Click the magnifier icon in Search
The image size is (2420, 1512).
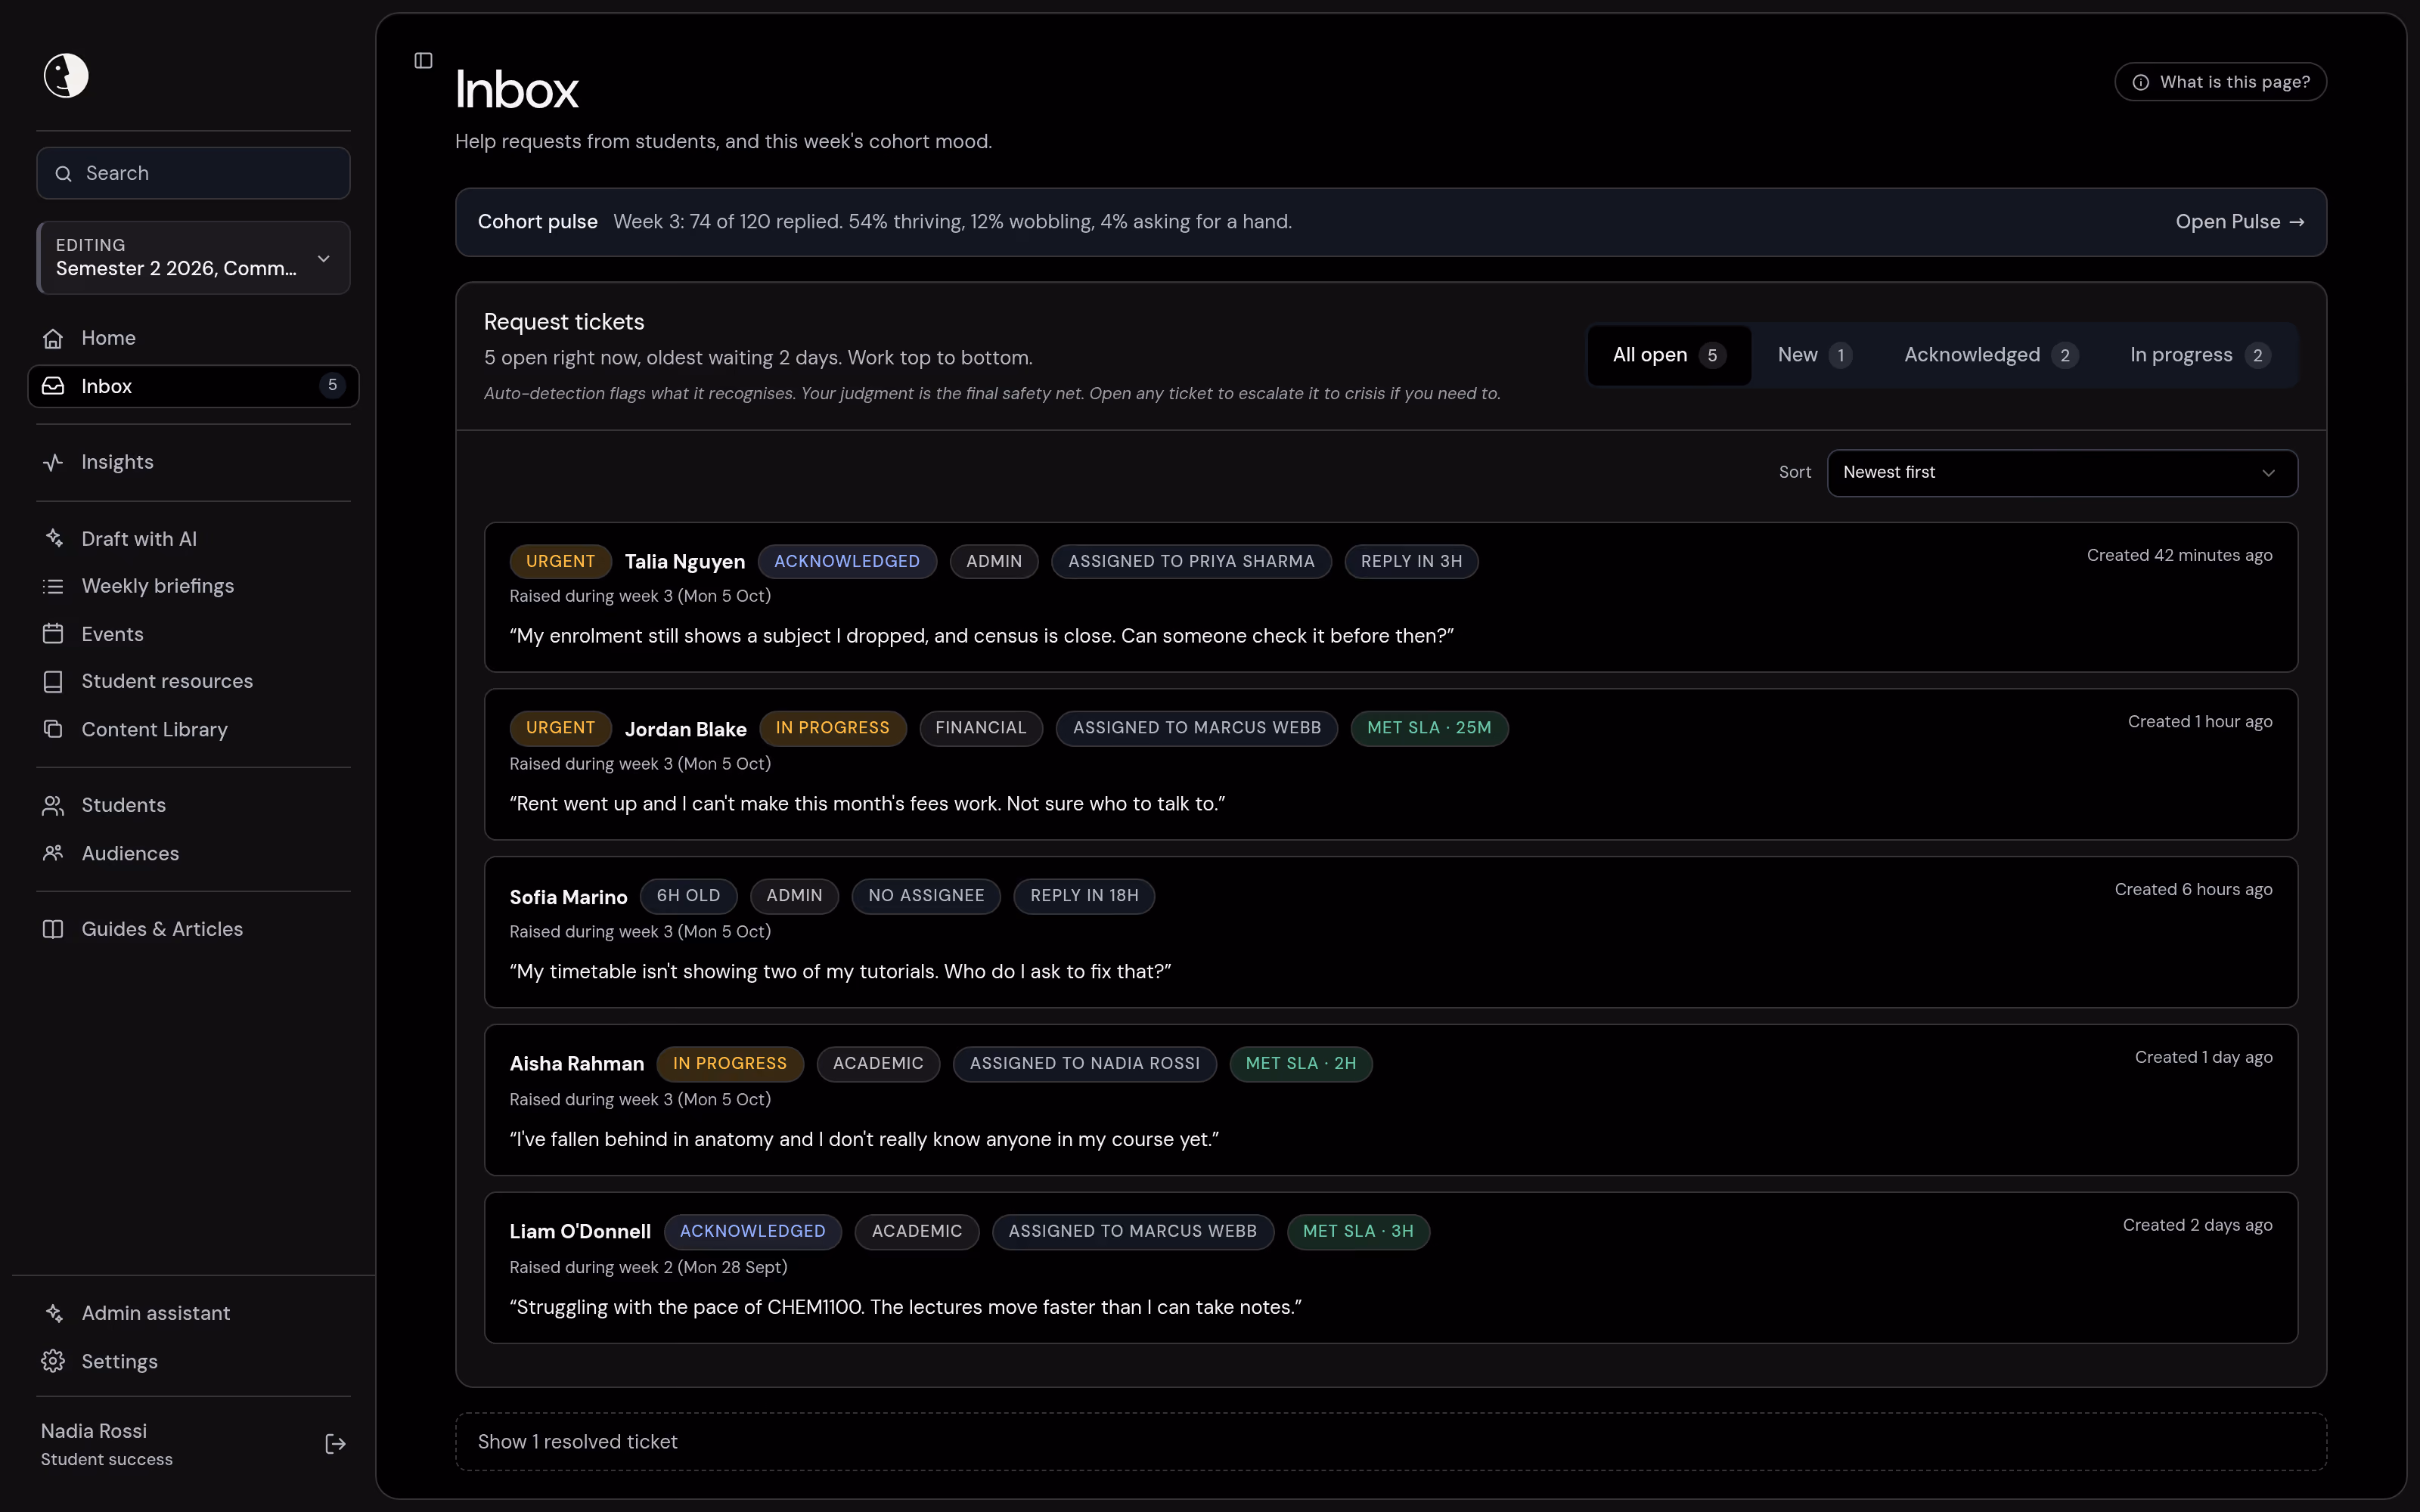coord(63,174)
